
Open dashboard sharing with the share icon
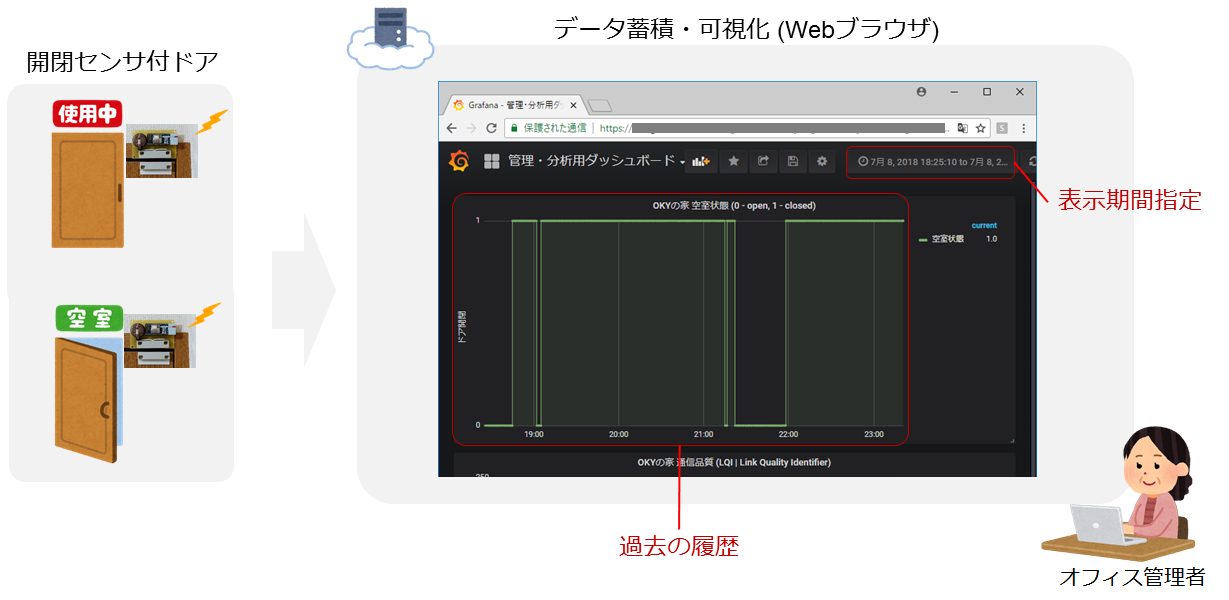762,161
